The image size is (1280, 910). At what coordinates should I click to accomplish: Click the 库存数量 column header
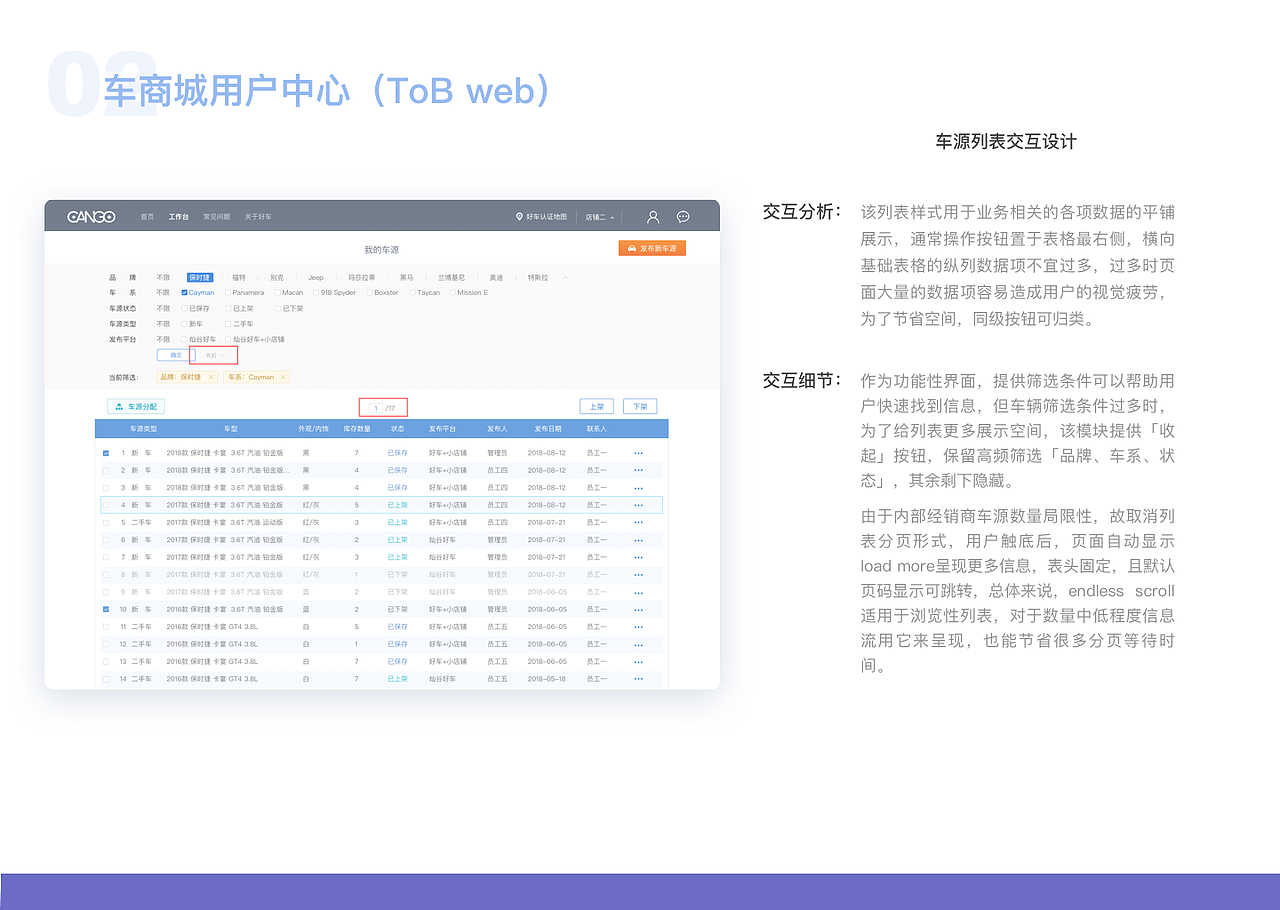click(x=357, y=428)
